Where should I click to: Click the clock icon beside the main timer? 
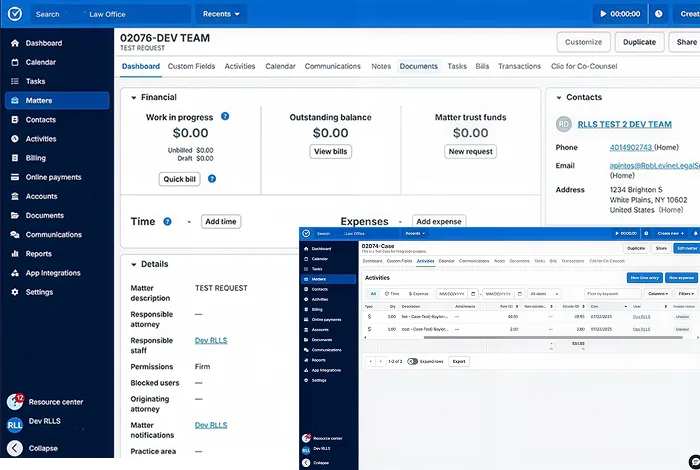tap(658, 14)
